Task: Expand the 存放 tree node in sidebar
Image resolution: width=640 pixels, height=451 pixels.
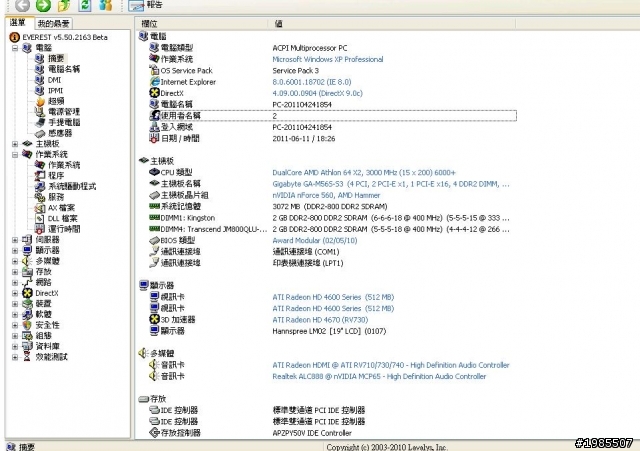Action: [15, 271]
